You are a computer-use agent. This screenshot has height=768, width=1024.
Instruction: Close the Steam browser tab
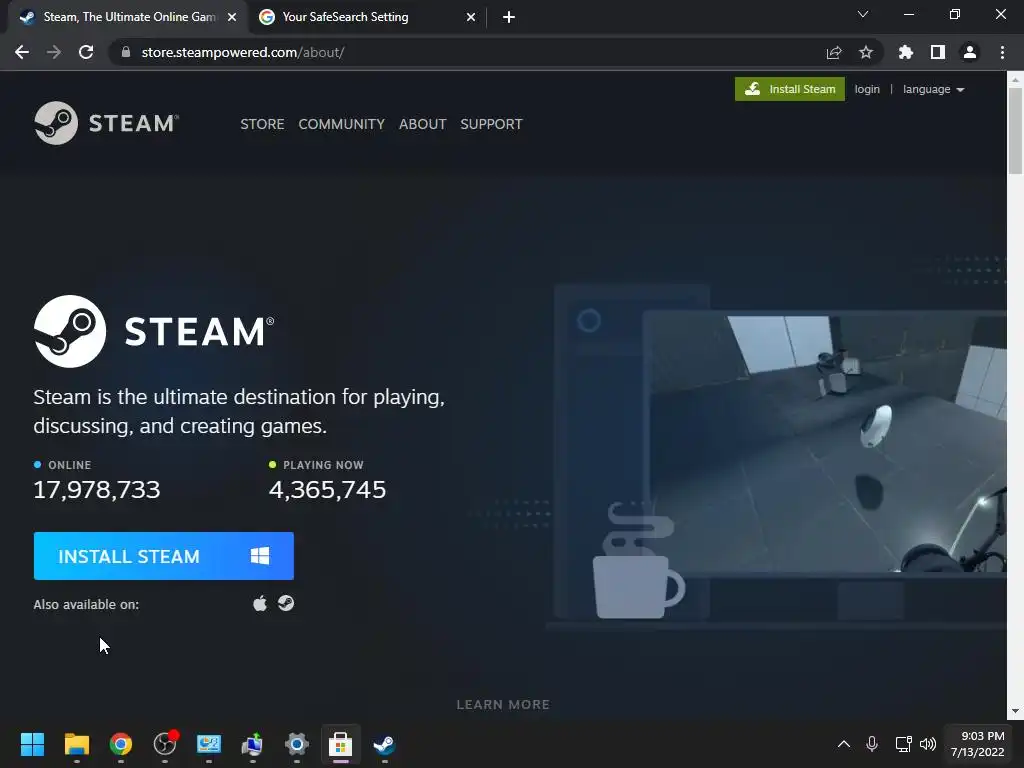(232, 18)
